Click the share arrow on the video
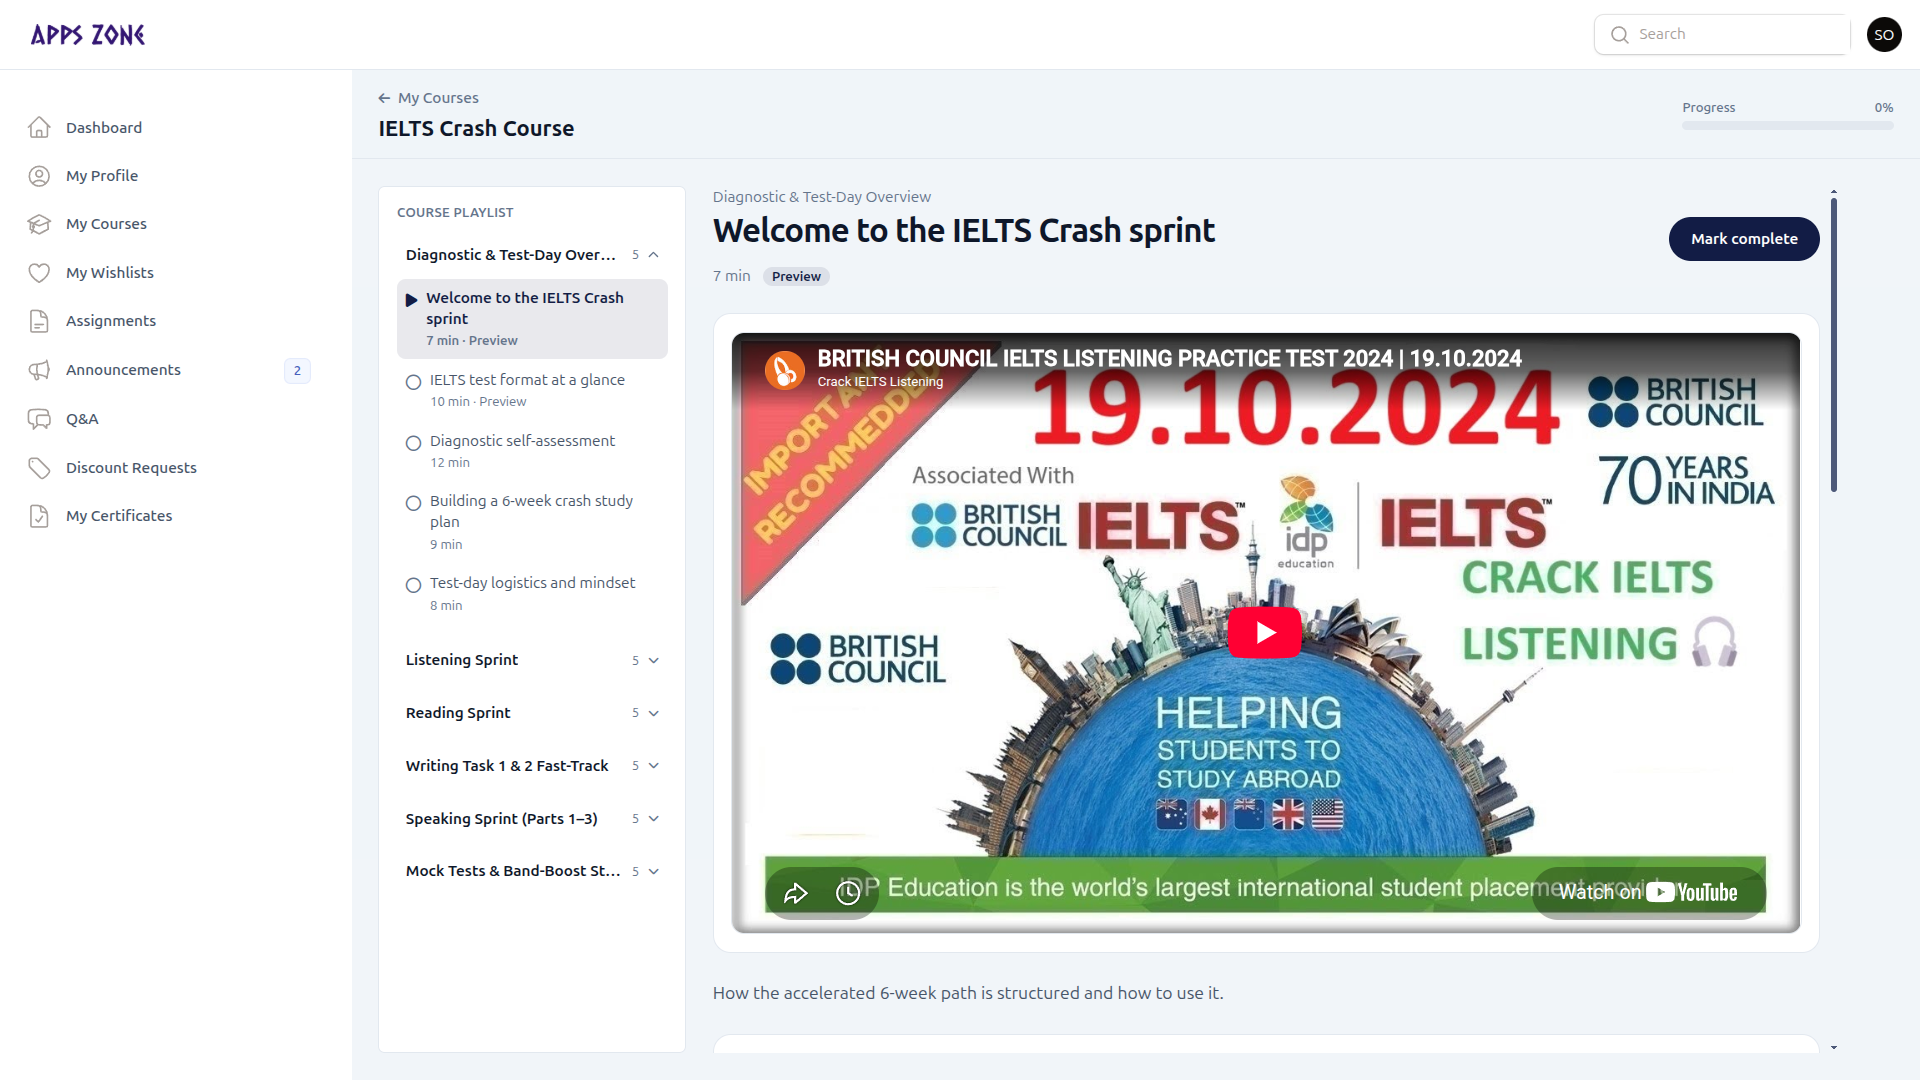Viewport: 1920px width, 1080px height. coord(796,893)
